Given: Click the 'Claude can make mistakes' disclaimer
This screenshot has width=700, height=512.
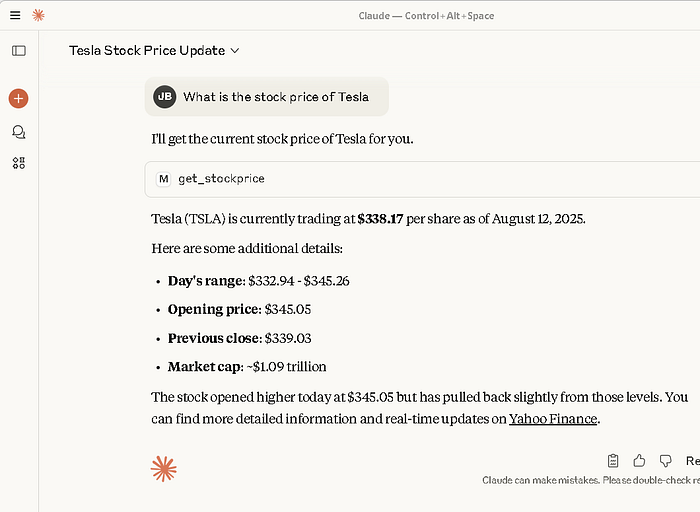Looking at the screenshot, I should [590, 480].
